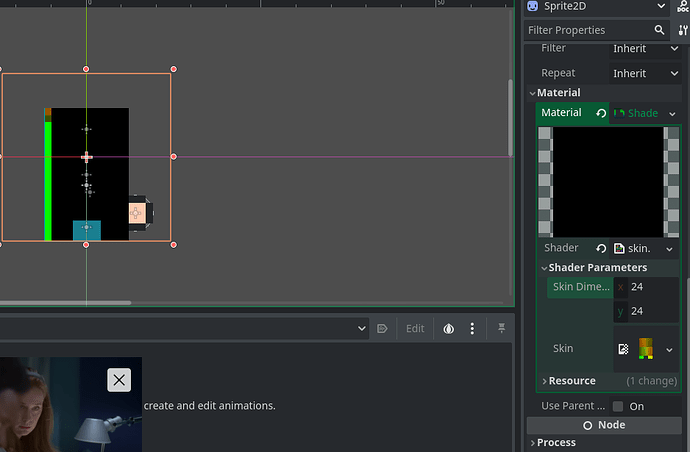Open the Repeat Inherit dropdown
The image size is (690, 452).
[645, 73]
